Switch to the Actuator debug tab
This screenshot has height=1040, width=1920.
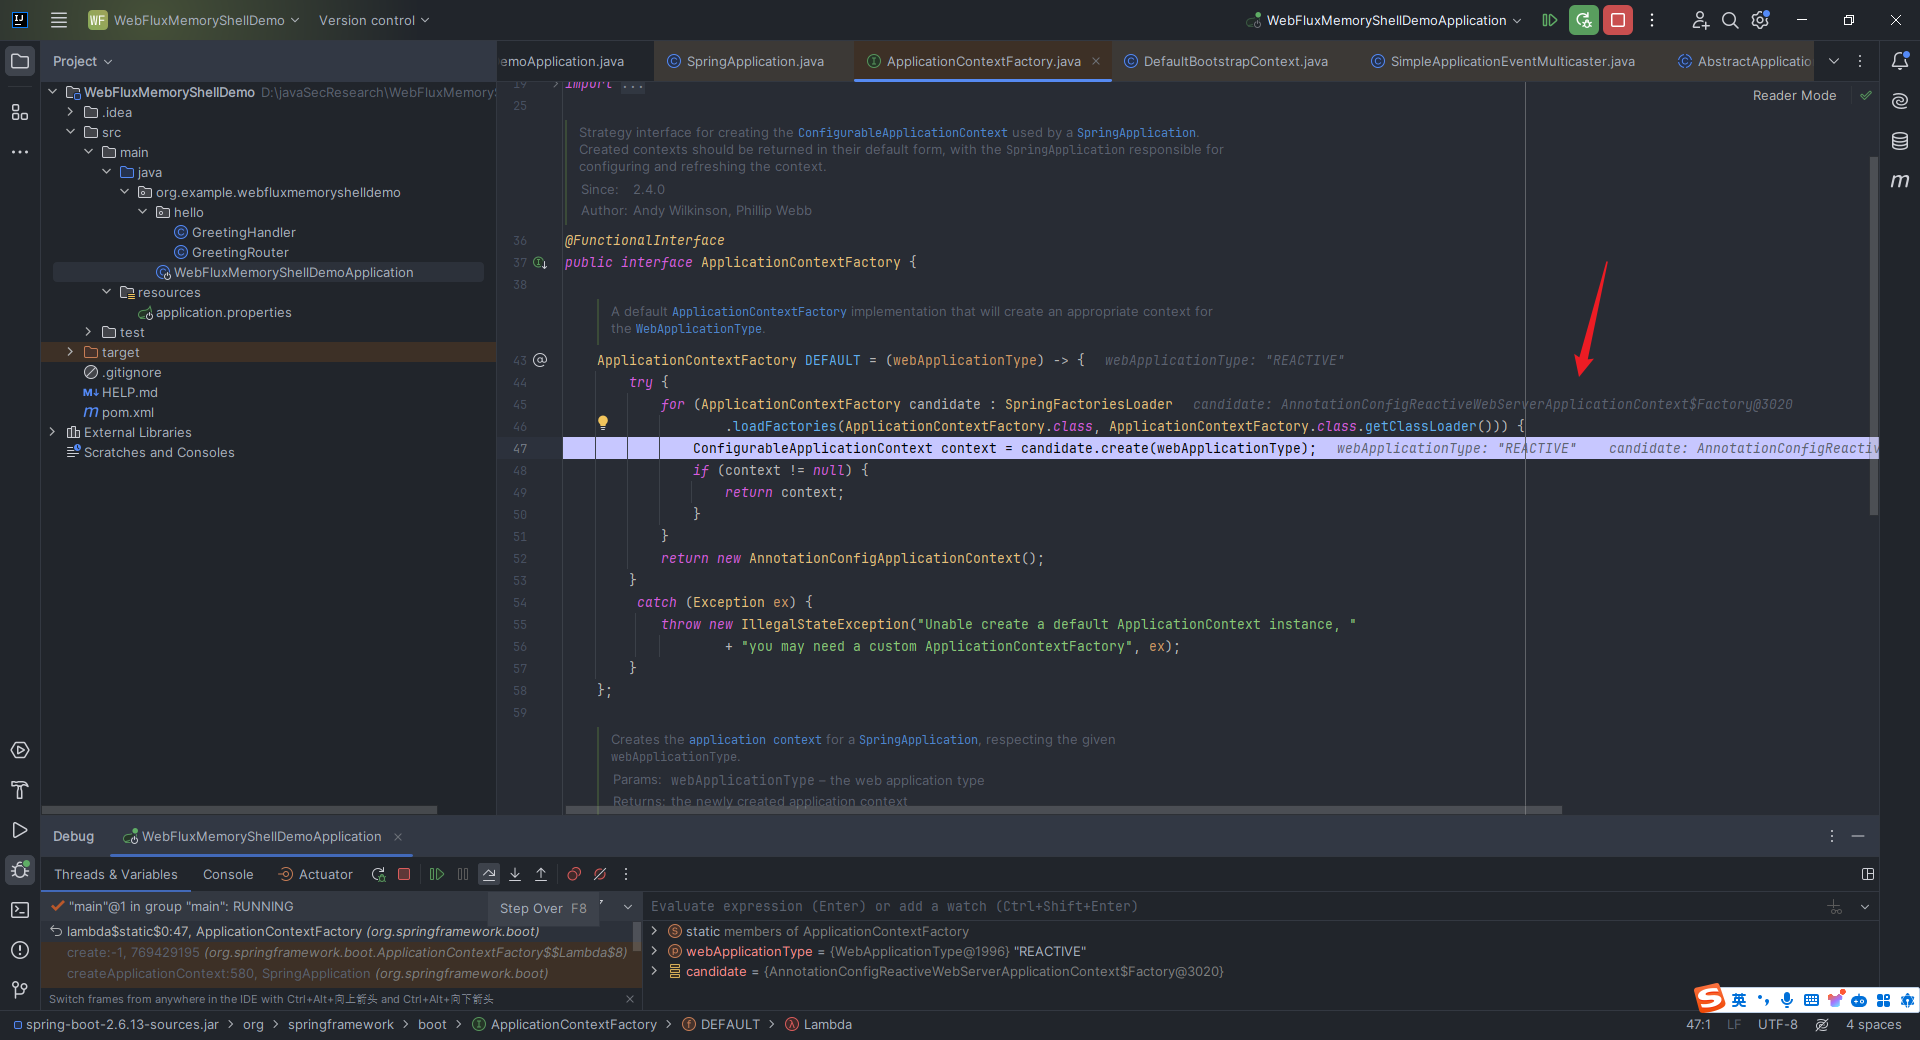point(316,874)
